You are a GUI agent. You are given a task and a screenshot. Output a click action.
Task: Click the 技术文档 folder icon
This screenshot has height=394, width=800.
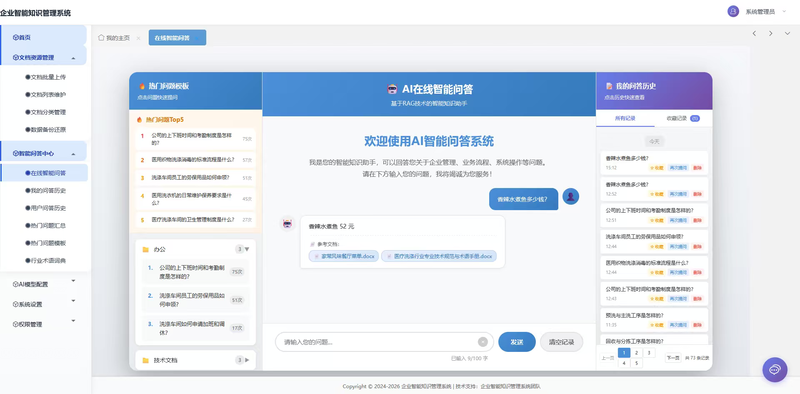pyautogui.click(x=145, y=360)
